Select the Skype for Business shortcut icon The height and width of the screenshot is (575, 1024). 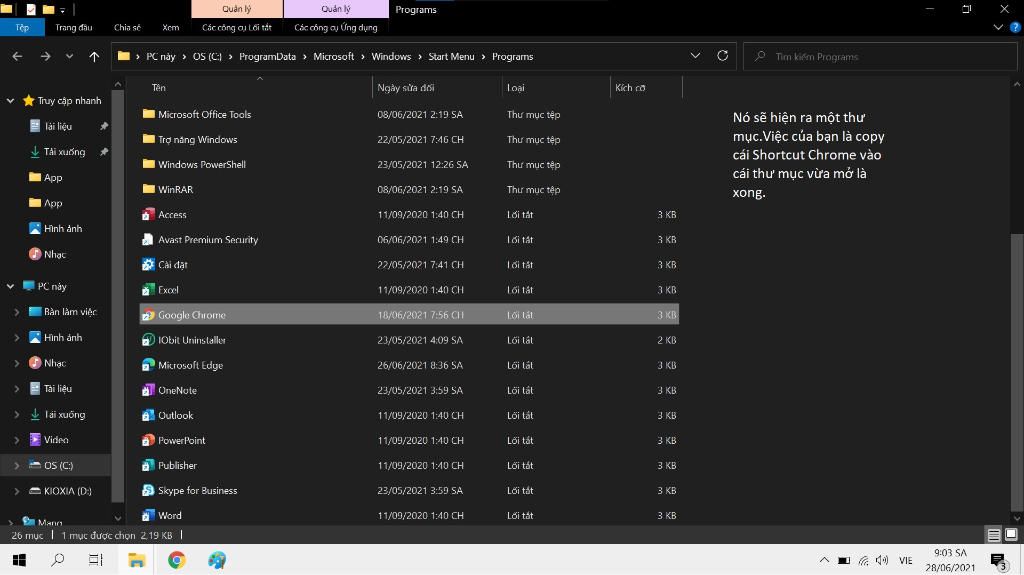tap(148, 490)
